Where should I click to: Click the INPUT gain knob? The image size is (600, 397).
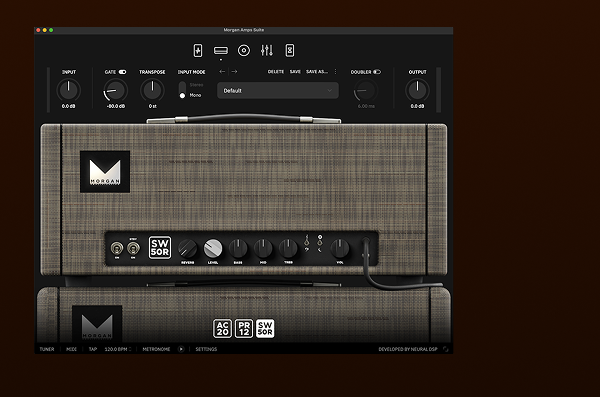coord(68,90)
